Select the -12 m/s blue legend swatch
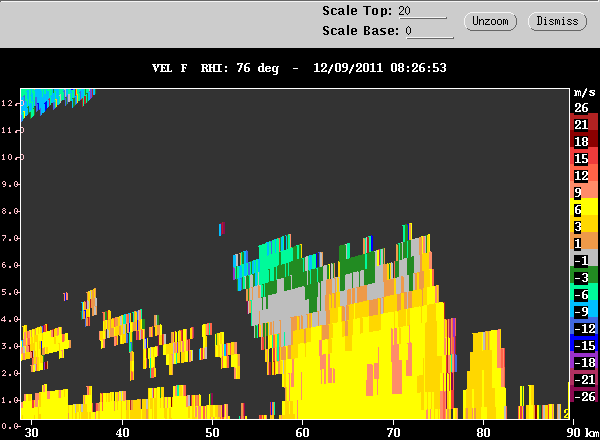Viewport: 600px width, 440px height. [584, 326]
